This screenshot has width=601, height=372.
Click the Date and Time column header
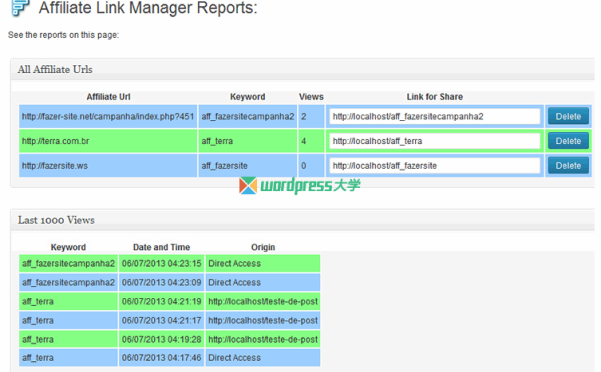[161, 247]
